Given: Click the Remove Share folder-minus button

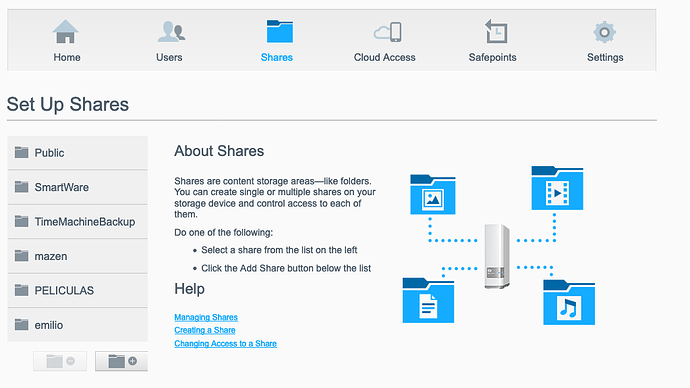Looking at the screenshot, I should pyautogui.click(x=60, y=361).
